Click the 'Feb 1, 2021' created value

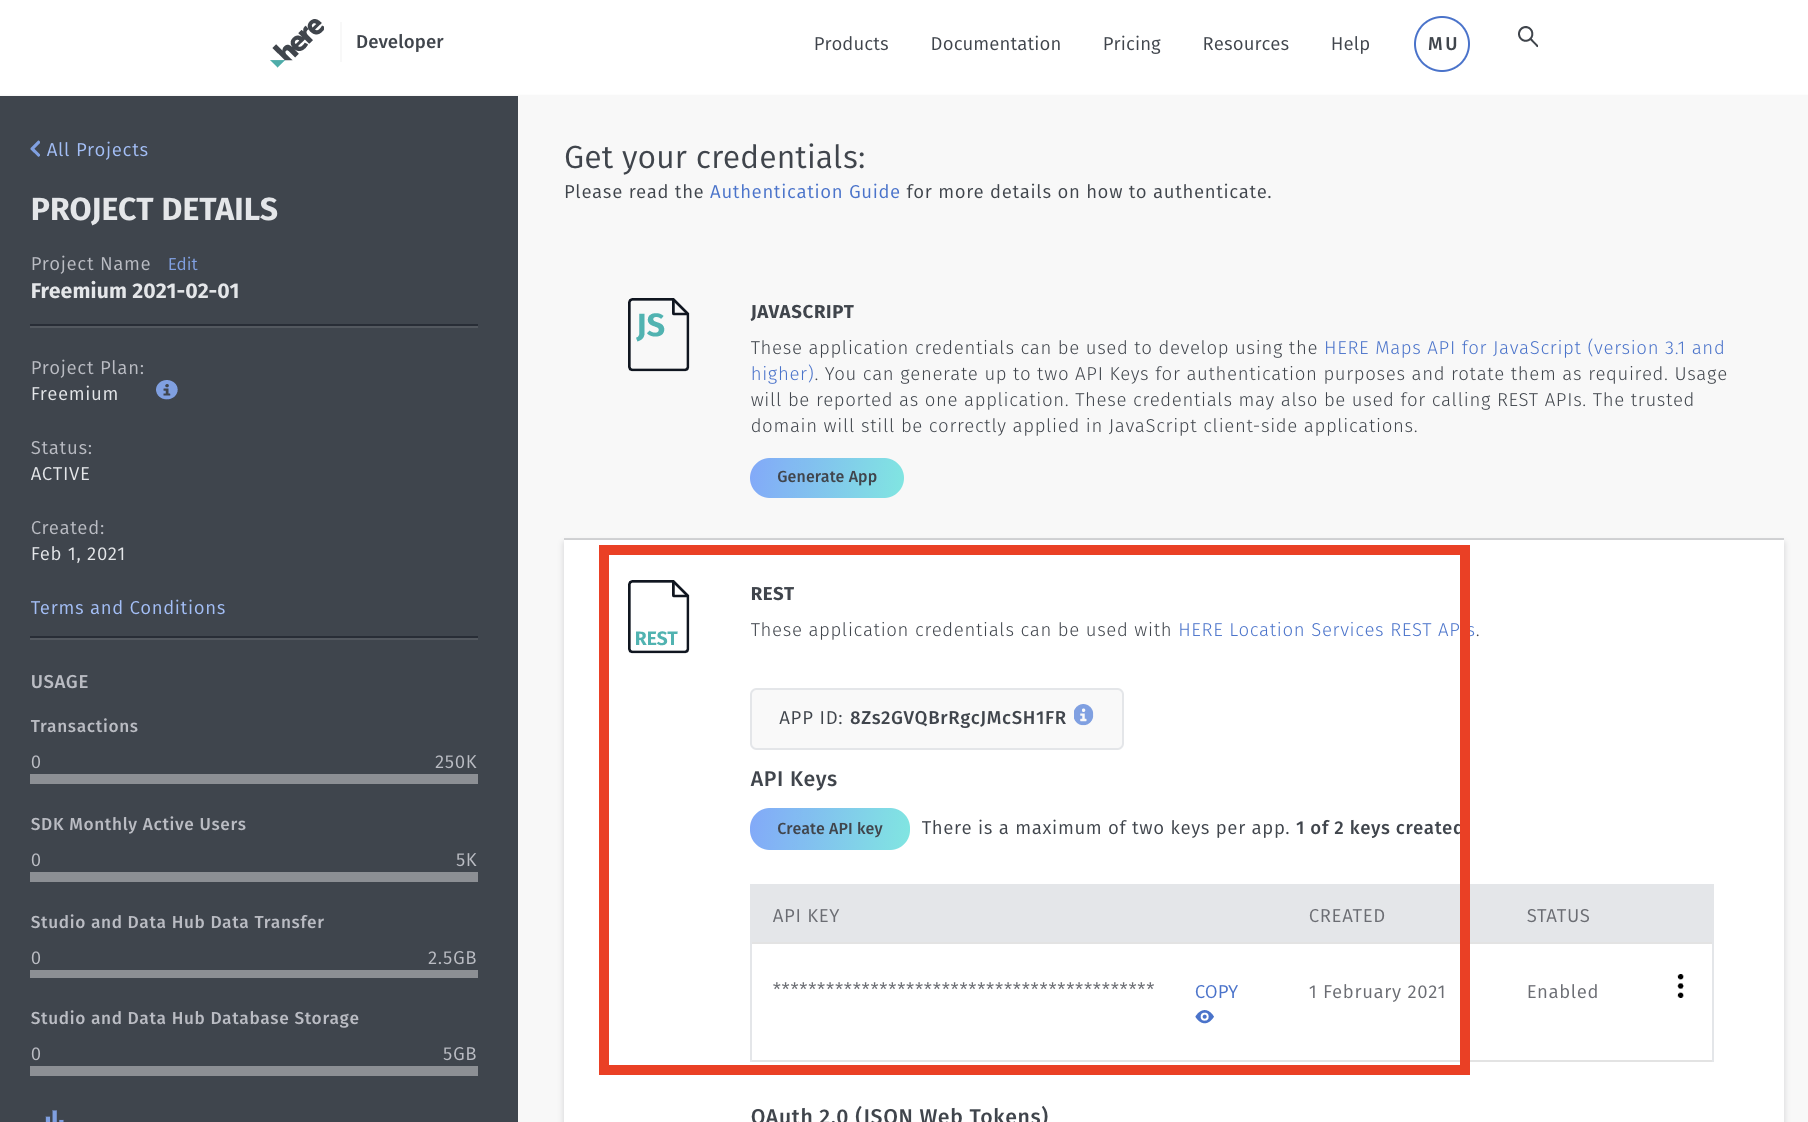[x=78, y=554]
